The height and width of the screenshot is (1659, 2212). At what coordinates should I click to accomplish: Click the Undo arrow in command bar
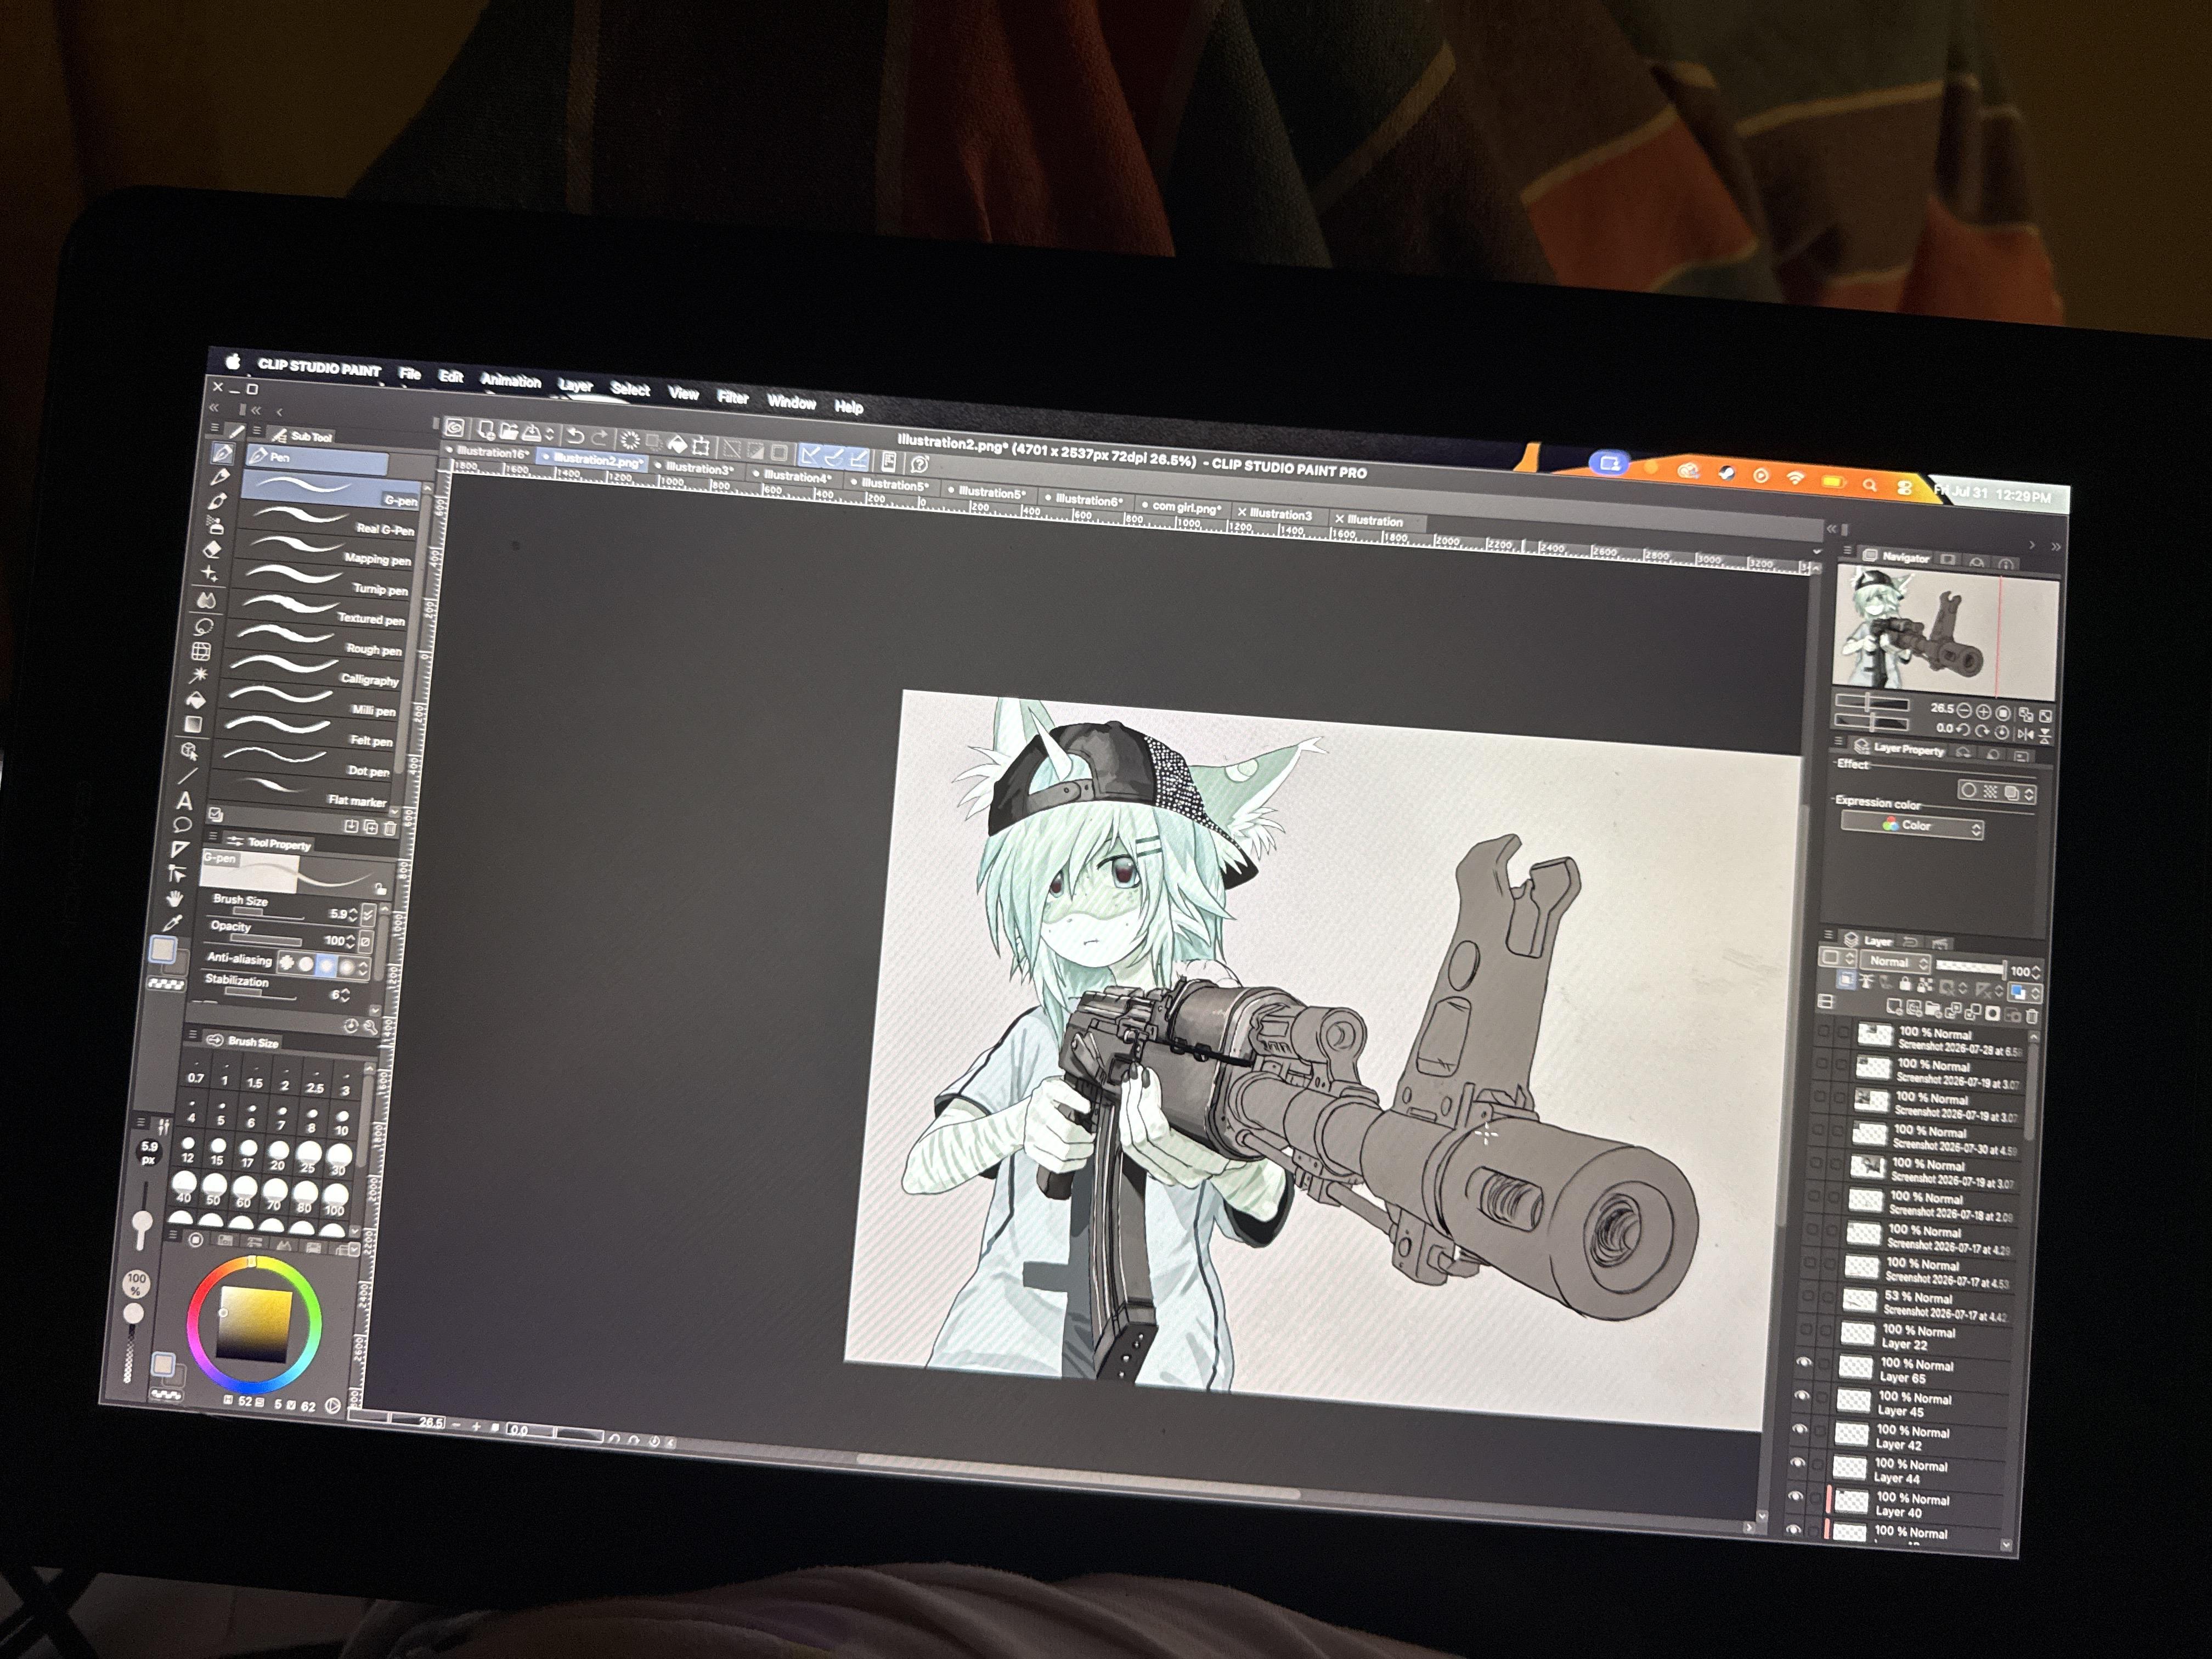tap(575, 436)
